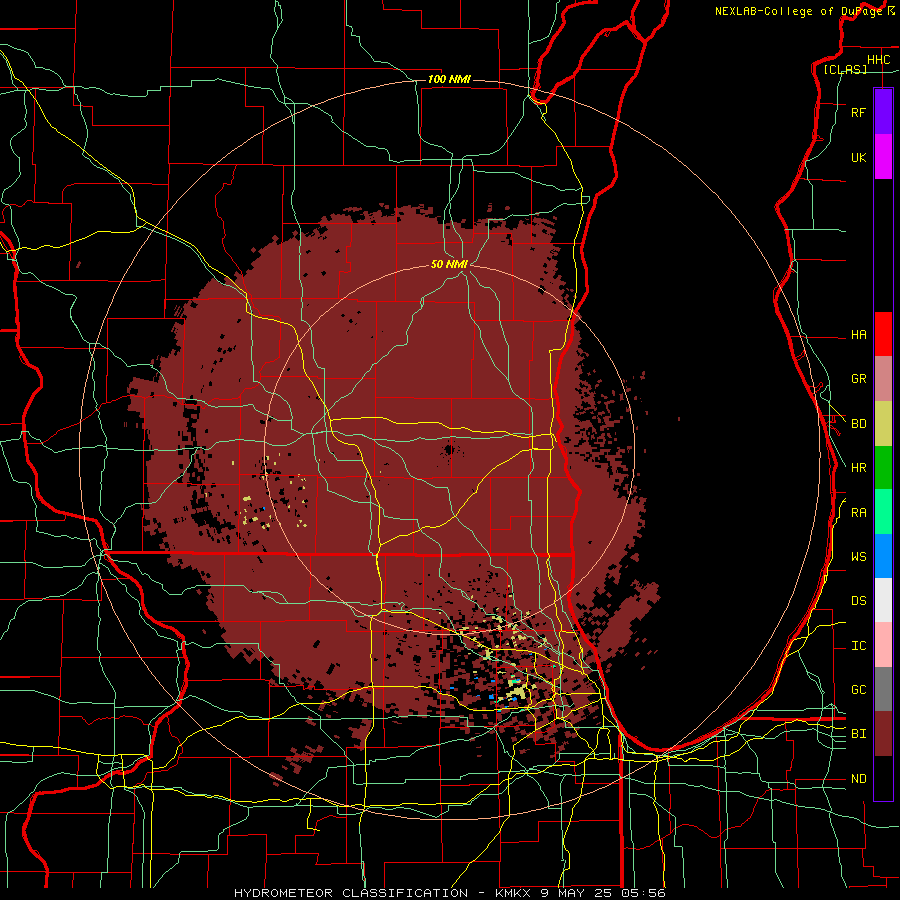The width and height of the screenshot is (900, 900).
Task: Click the BI dark red legend swatch
Action: coord(883,734)
